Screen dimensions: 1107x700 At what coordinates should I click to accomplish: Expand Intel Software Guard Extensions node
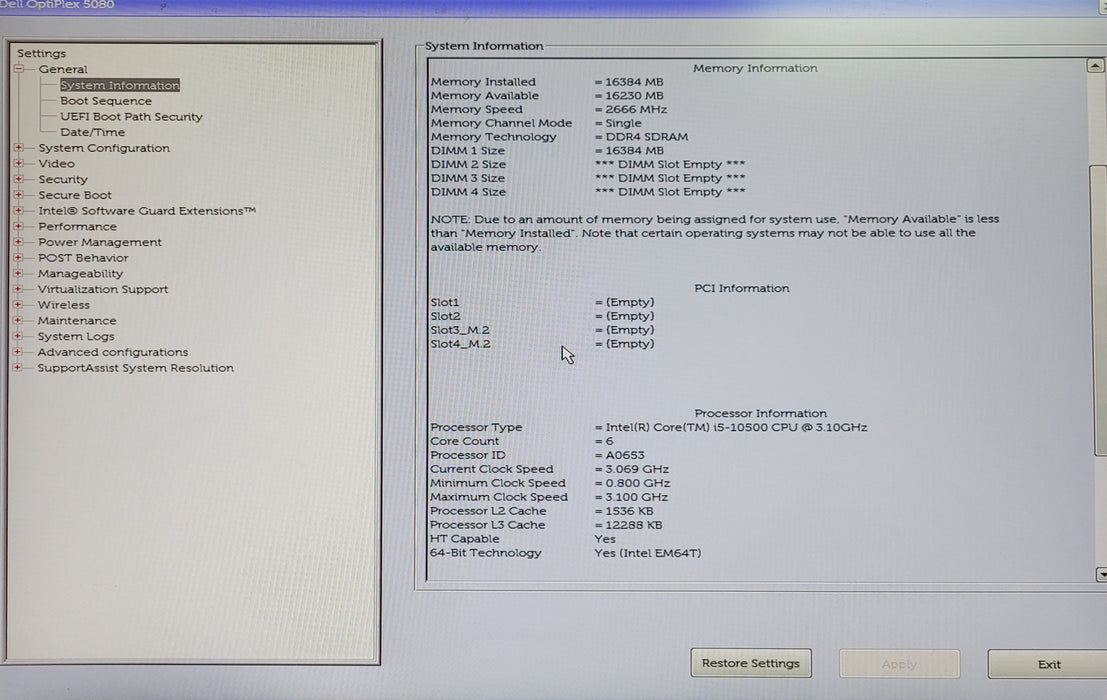tap(19, 210)
